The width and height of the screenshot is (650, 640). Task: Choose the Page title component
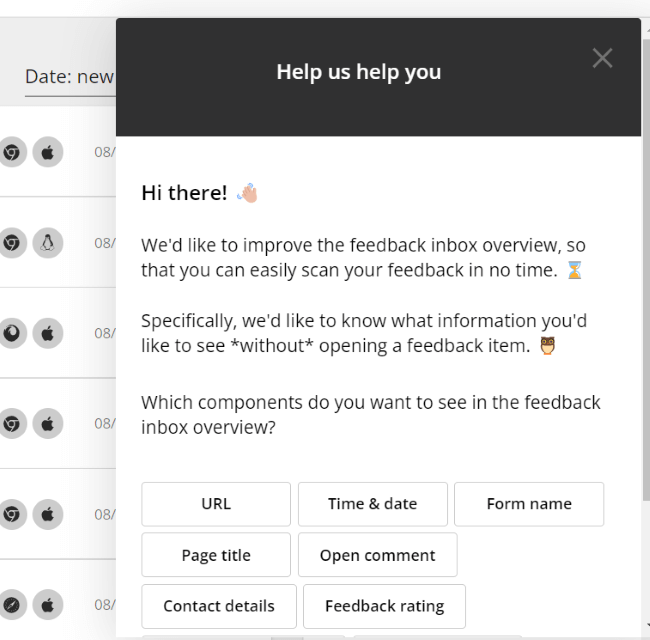[216, 555]
